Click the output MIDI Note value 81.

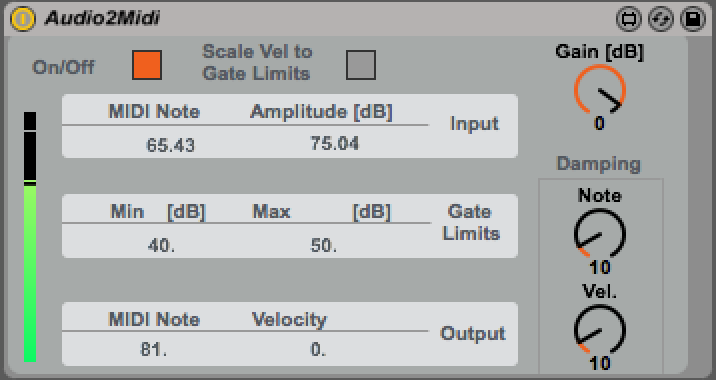point(153,349)
